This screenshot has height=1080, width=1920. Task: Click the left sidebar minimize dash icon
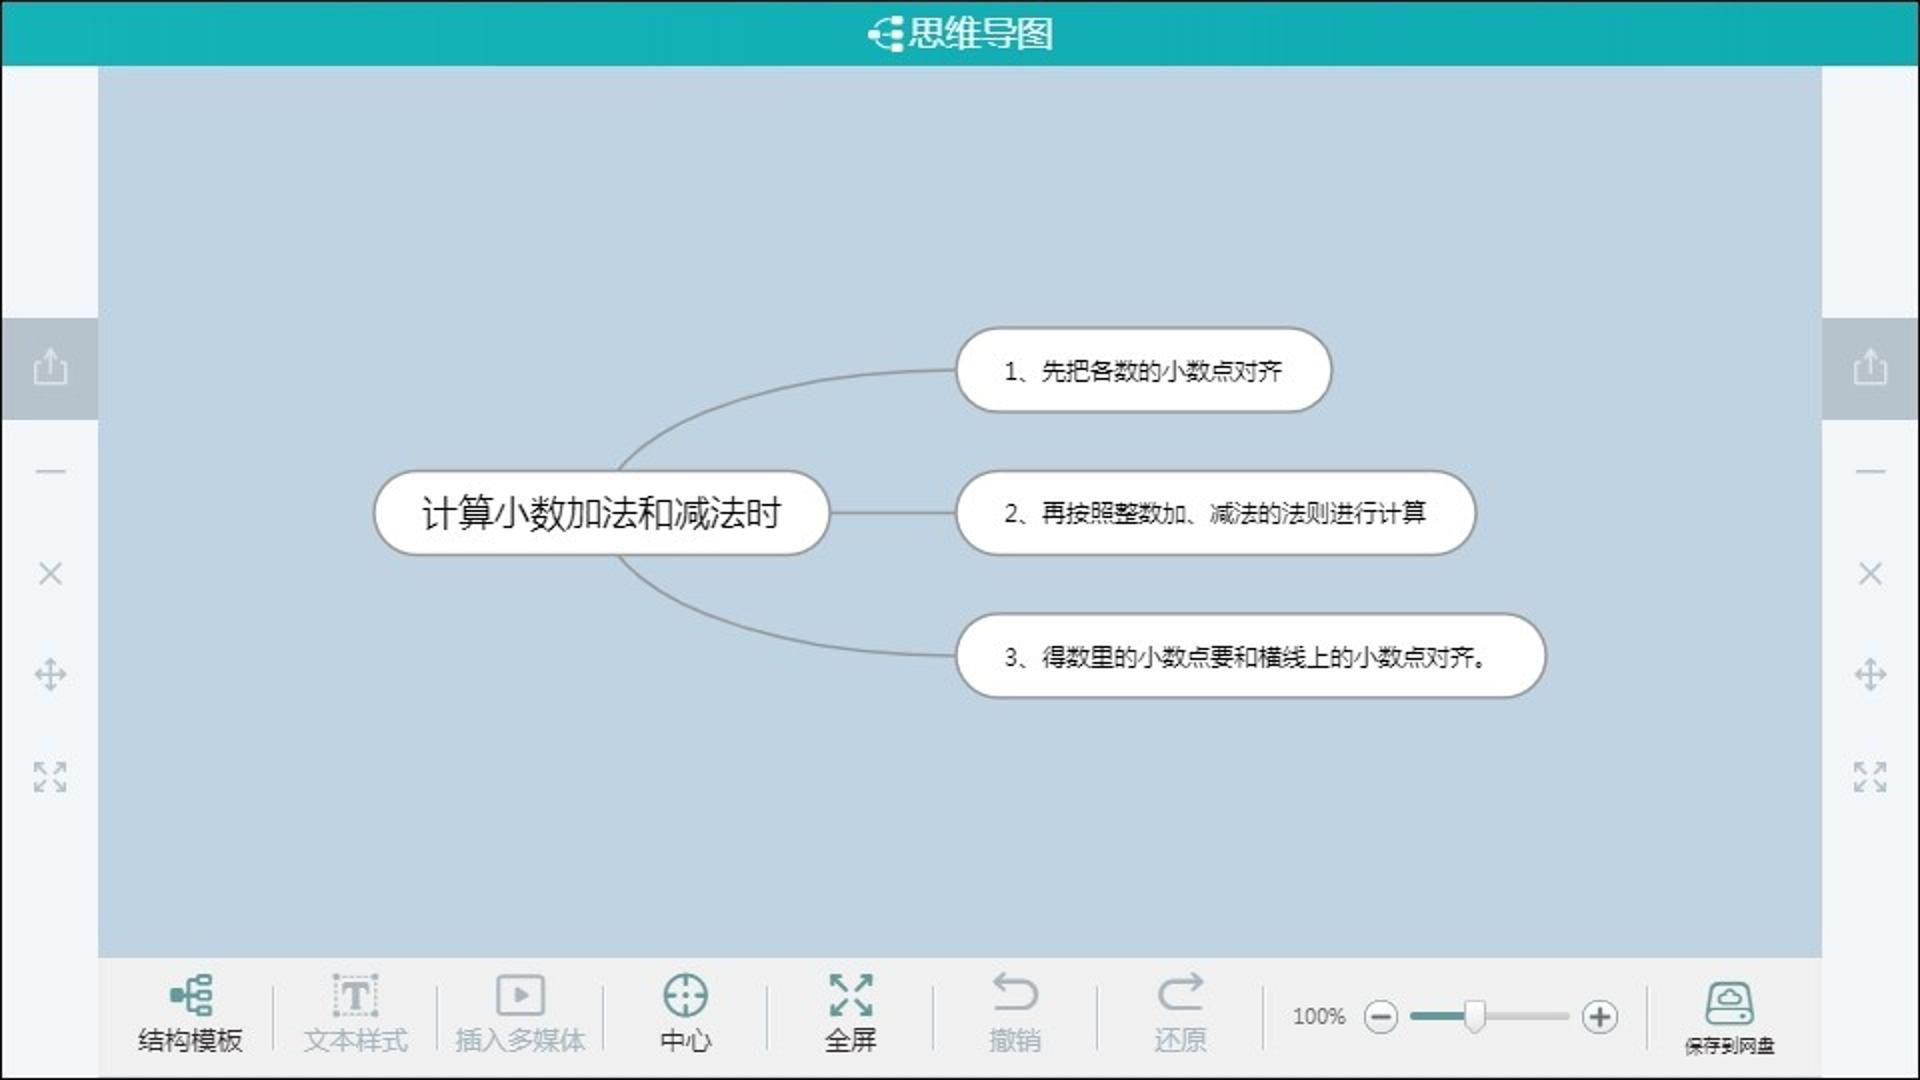(x=50, y=471)
